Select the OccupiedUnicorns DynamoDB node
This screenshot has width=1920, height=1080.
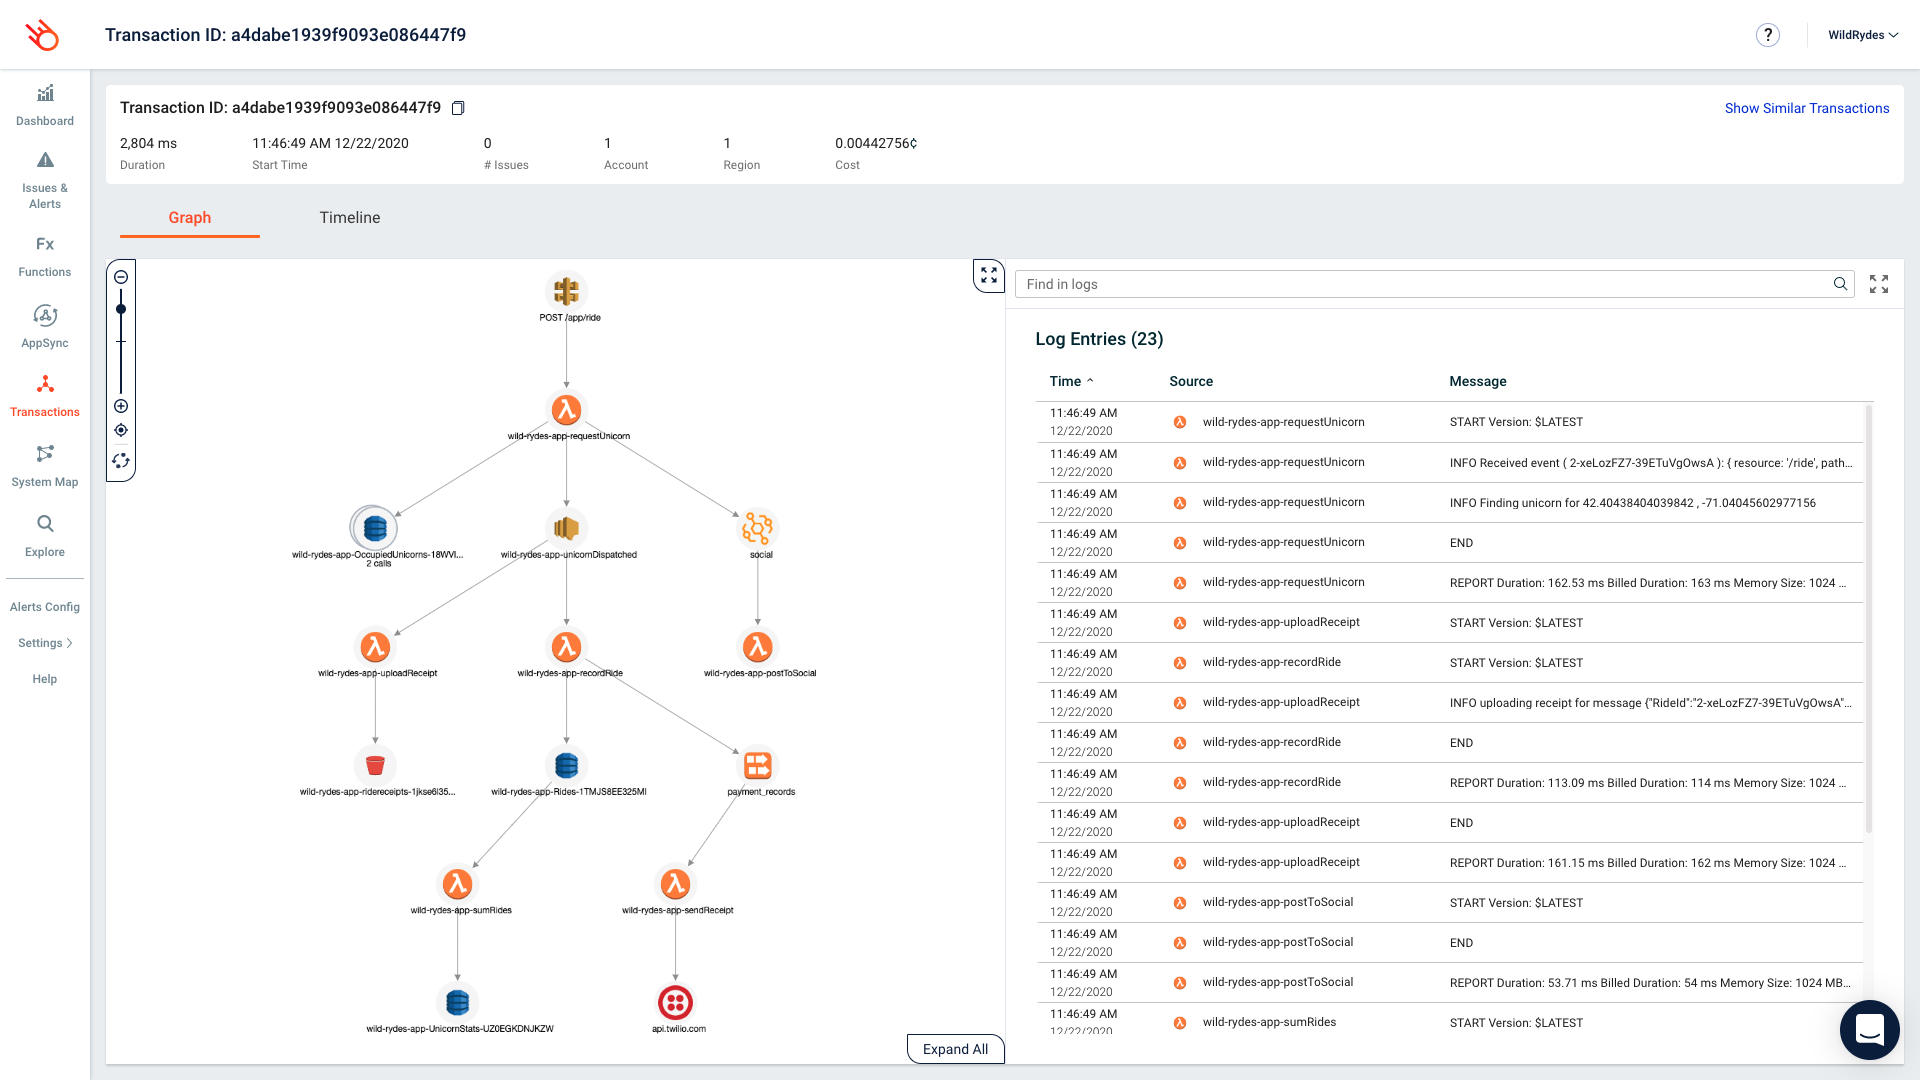pos(375,528)
